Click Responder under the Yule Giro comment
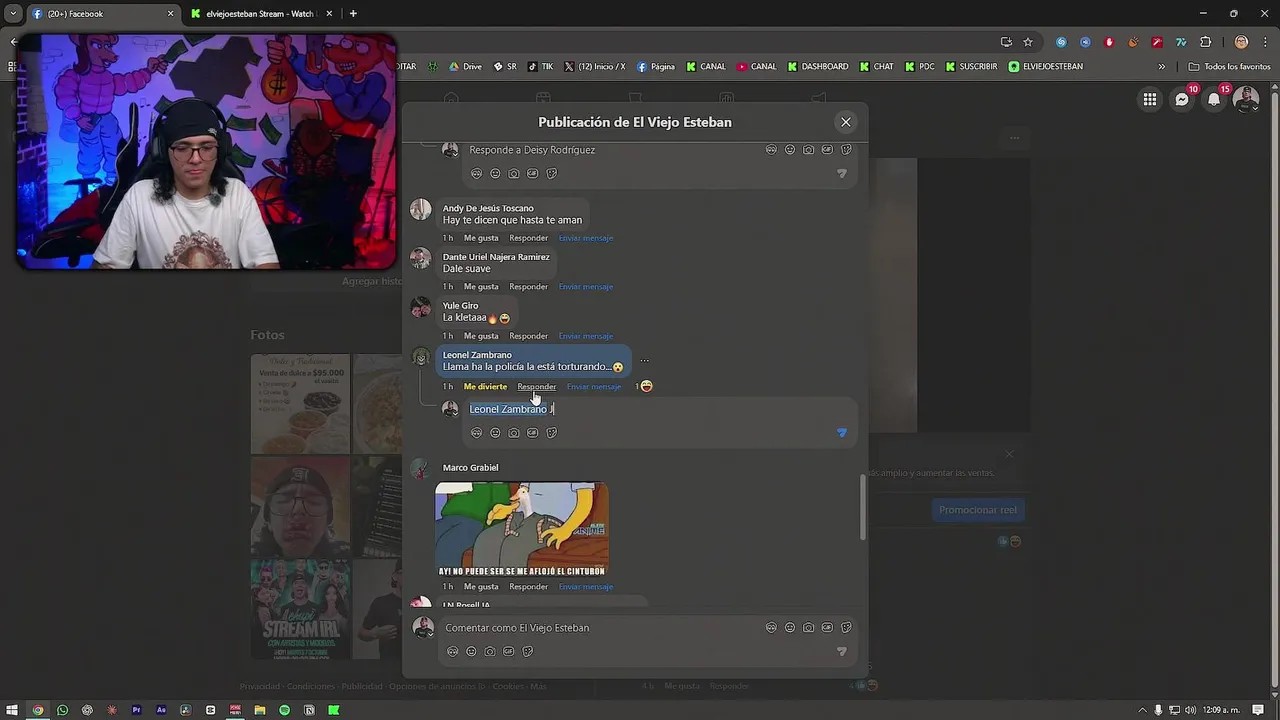The image size is (1280, 720). (528, 336)
